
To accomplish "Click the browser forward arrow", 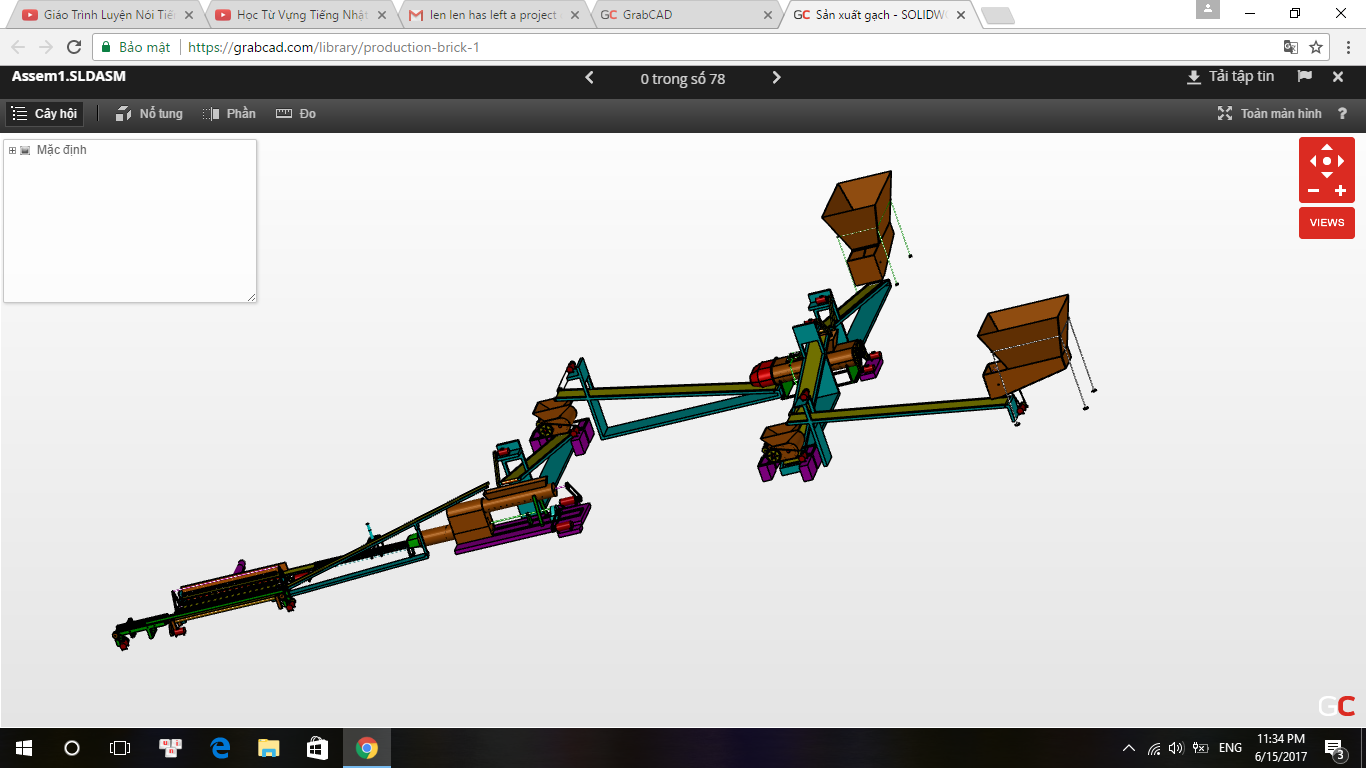I will coord(46,47).
